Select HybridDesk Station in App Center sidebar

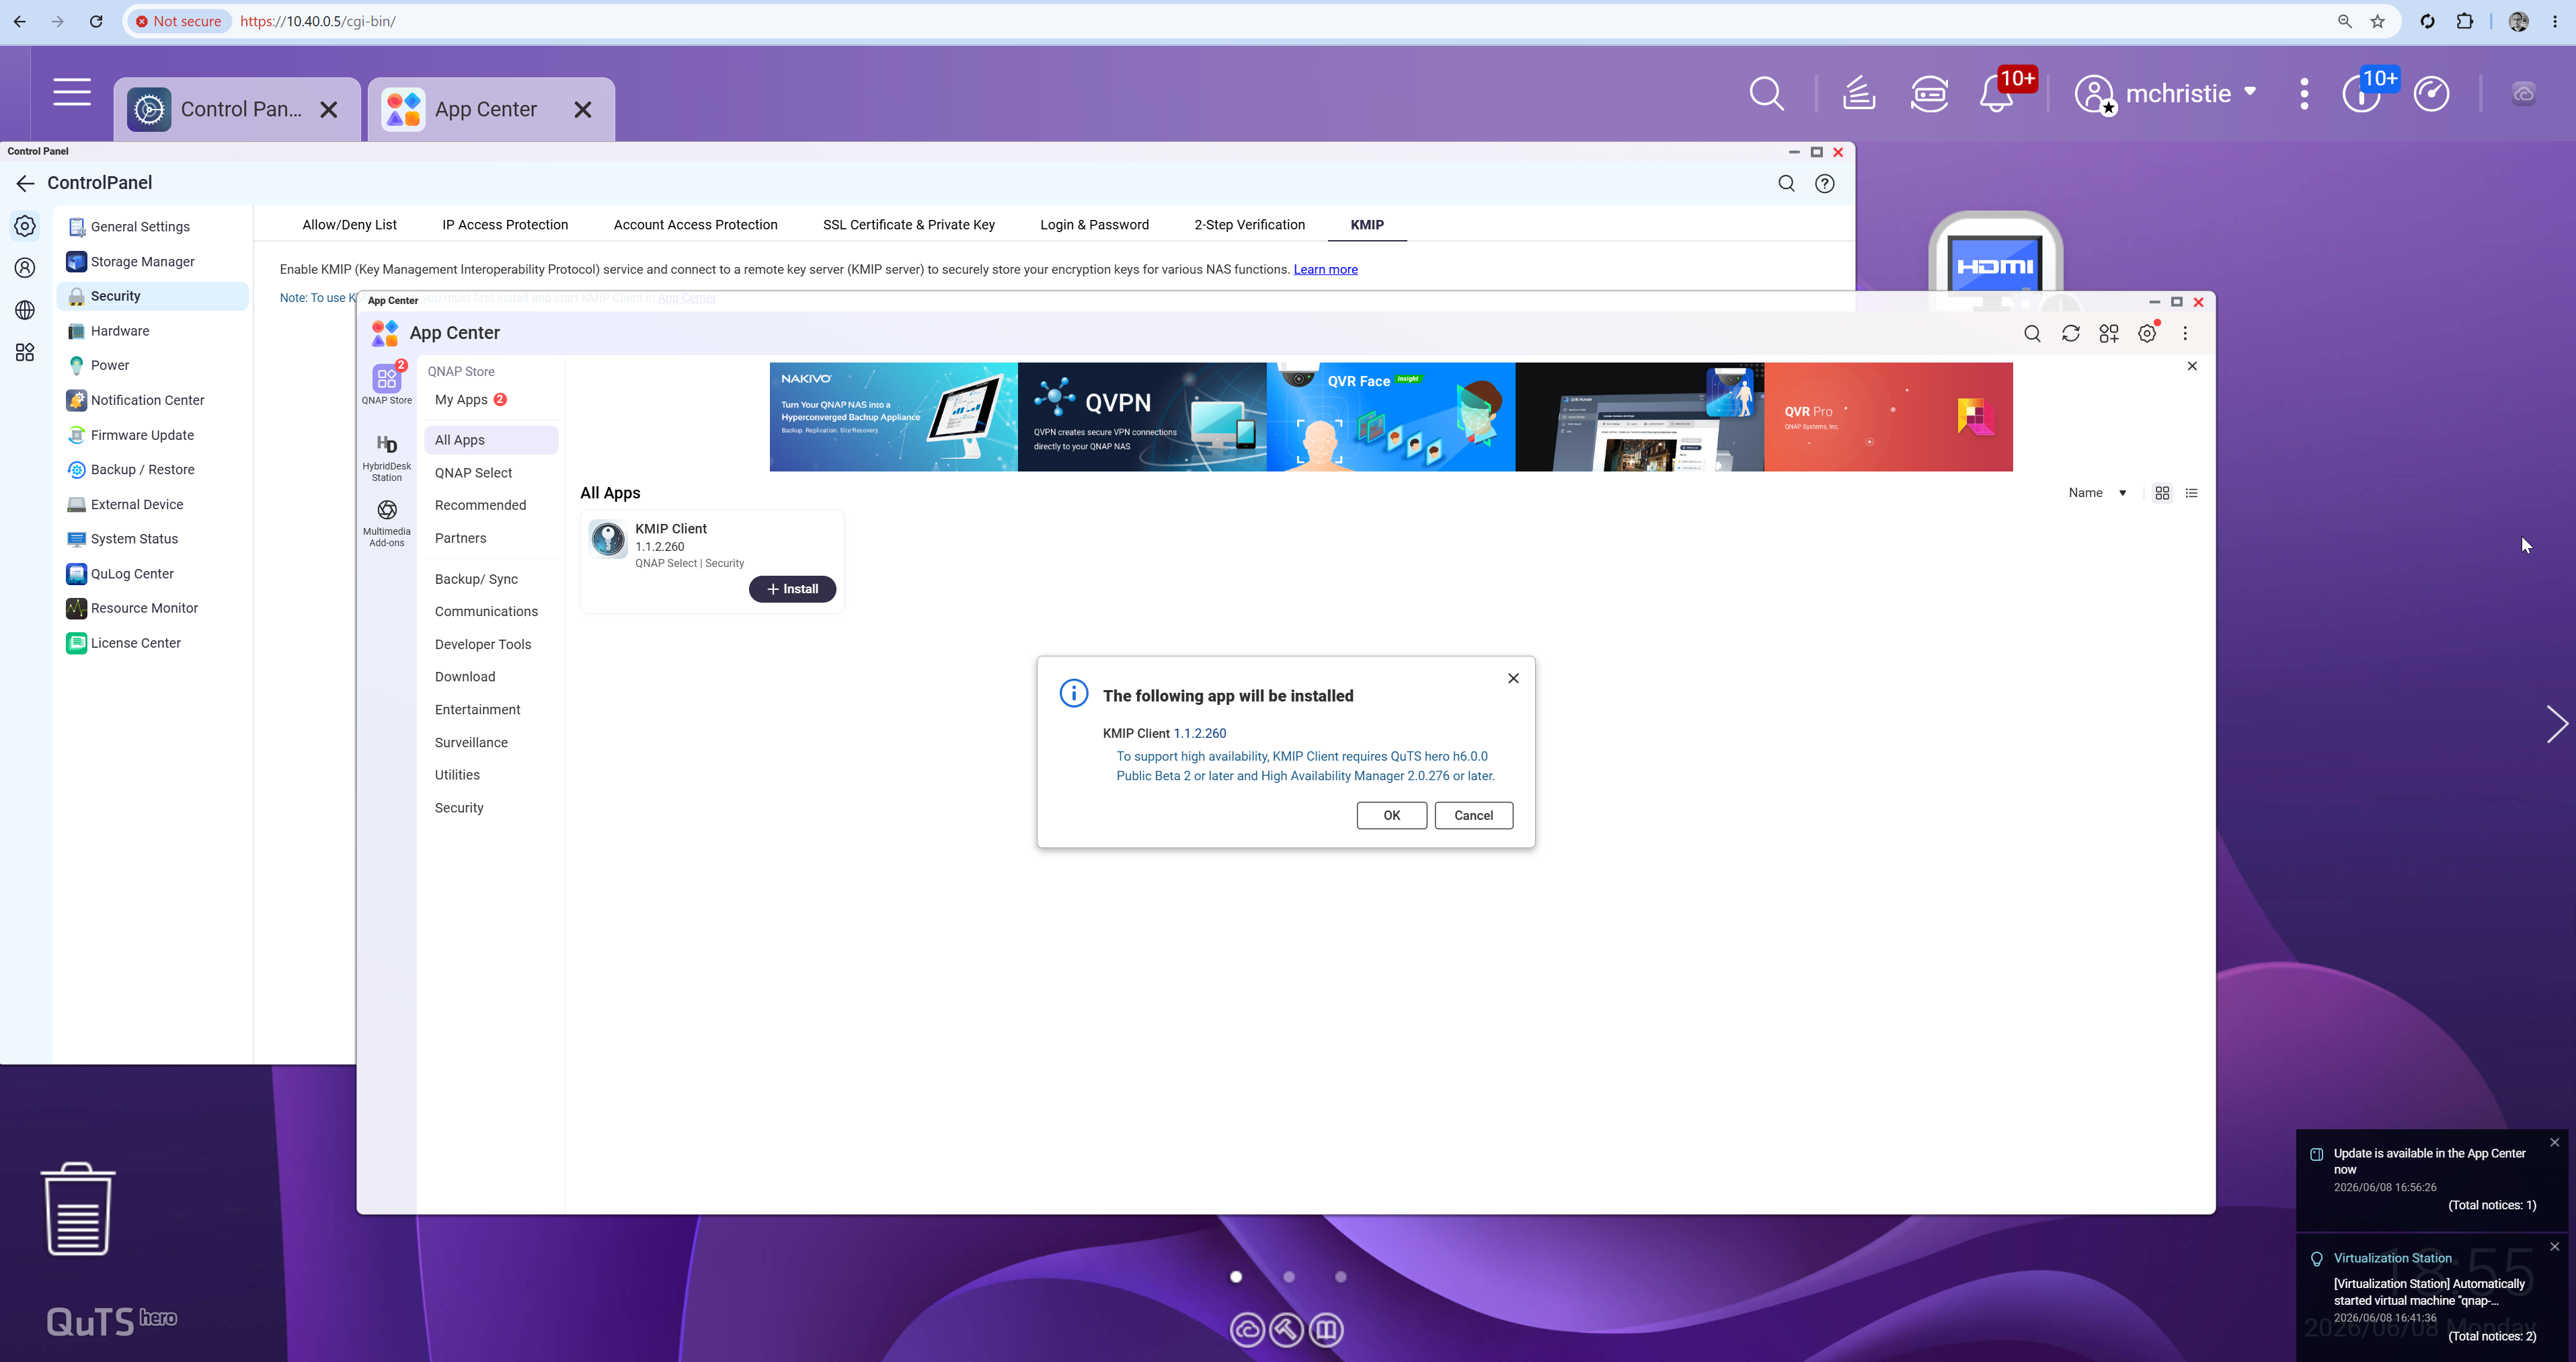pos(387,457)
